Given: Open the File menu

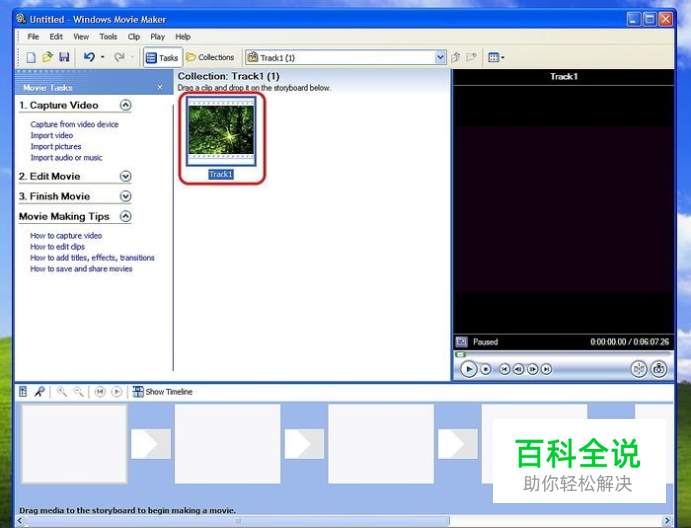Looking at the screenshot, I should (x=33, y=37).
